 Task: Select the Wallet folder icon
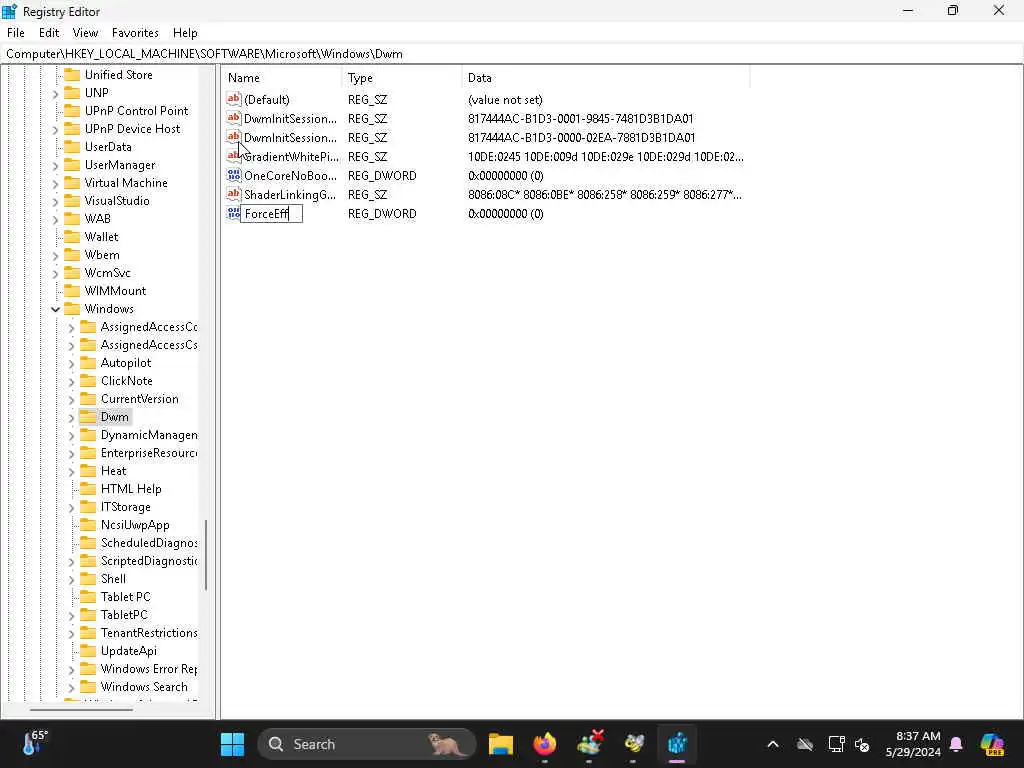click(72, 236)
